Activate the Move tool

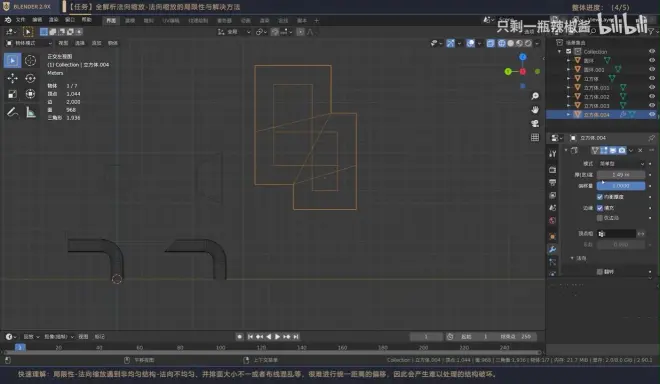click(x=12, y=78)
